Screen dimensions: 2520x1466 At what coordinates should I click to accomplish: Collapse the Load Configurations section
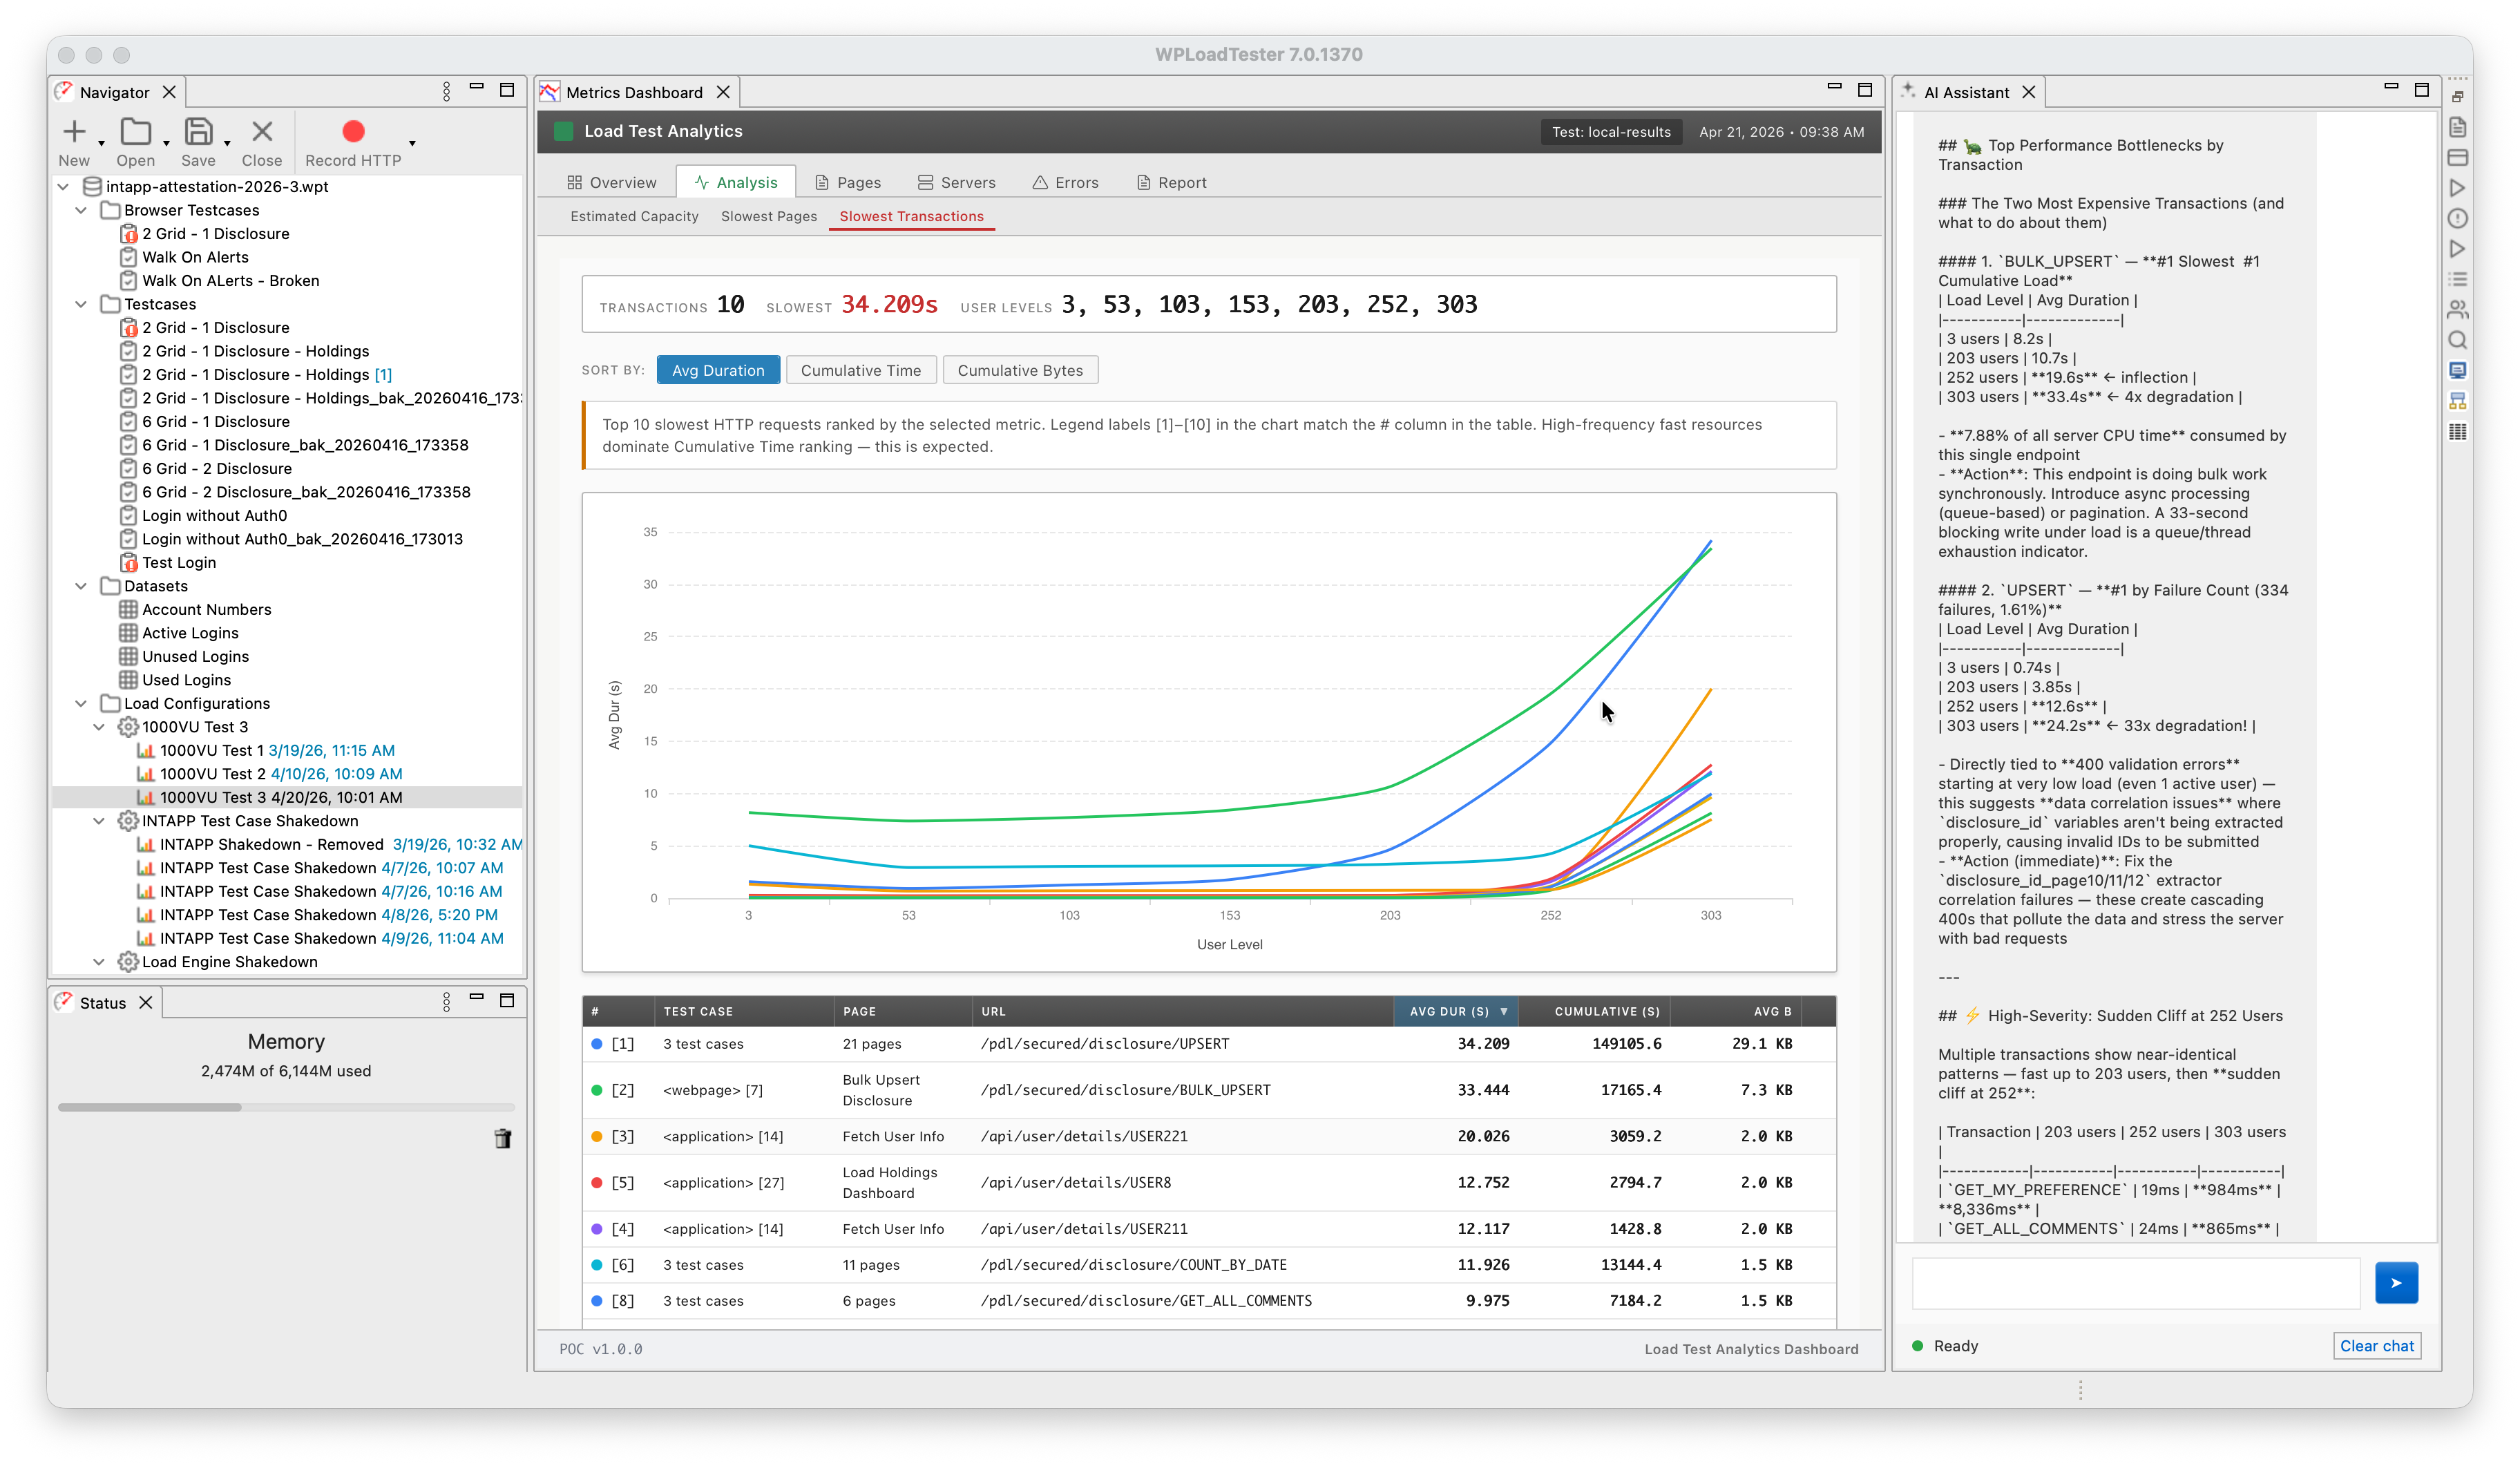click(x=82, y=703)
